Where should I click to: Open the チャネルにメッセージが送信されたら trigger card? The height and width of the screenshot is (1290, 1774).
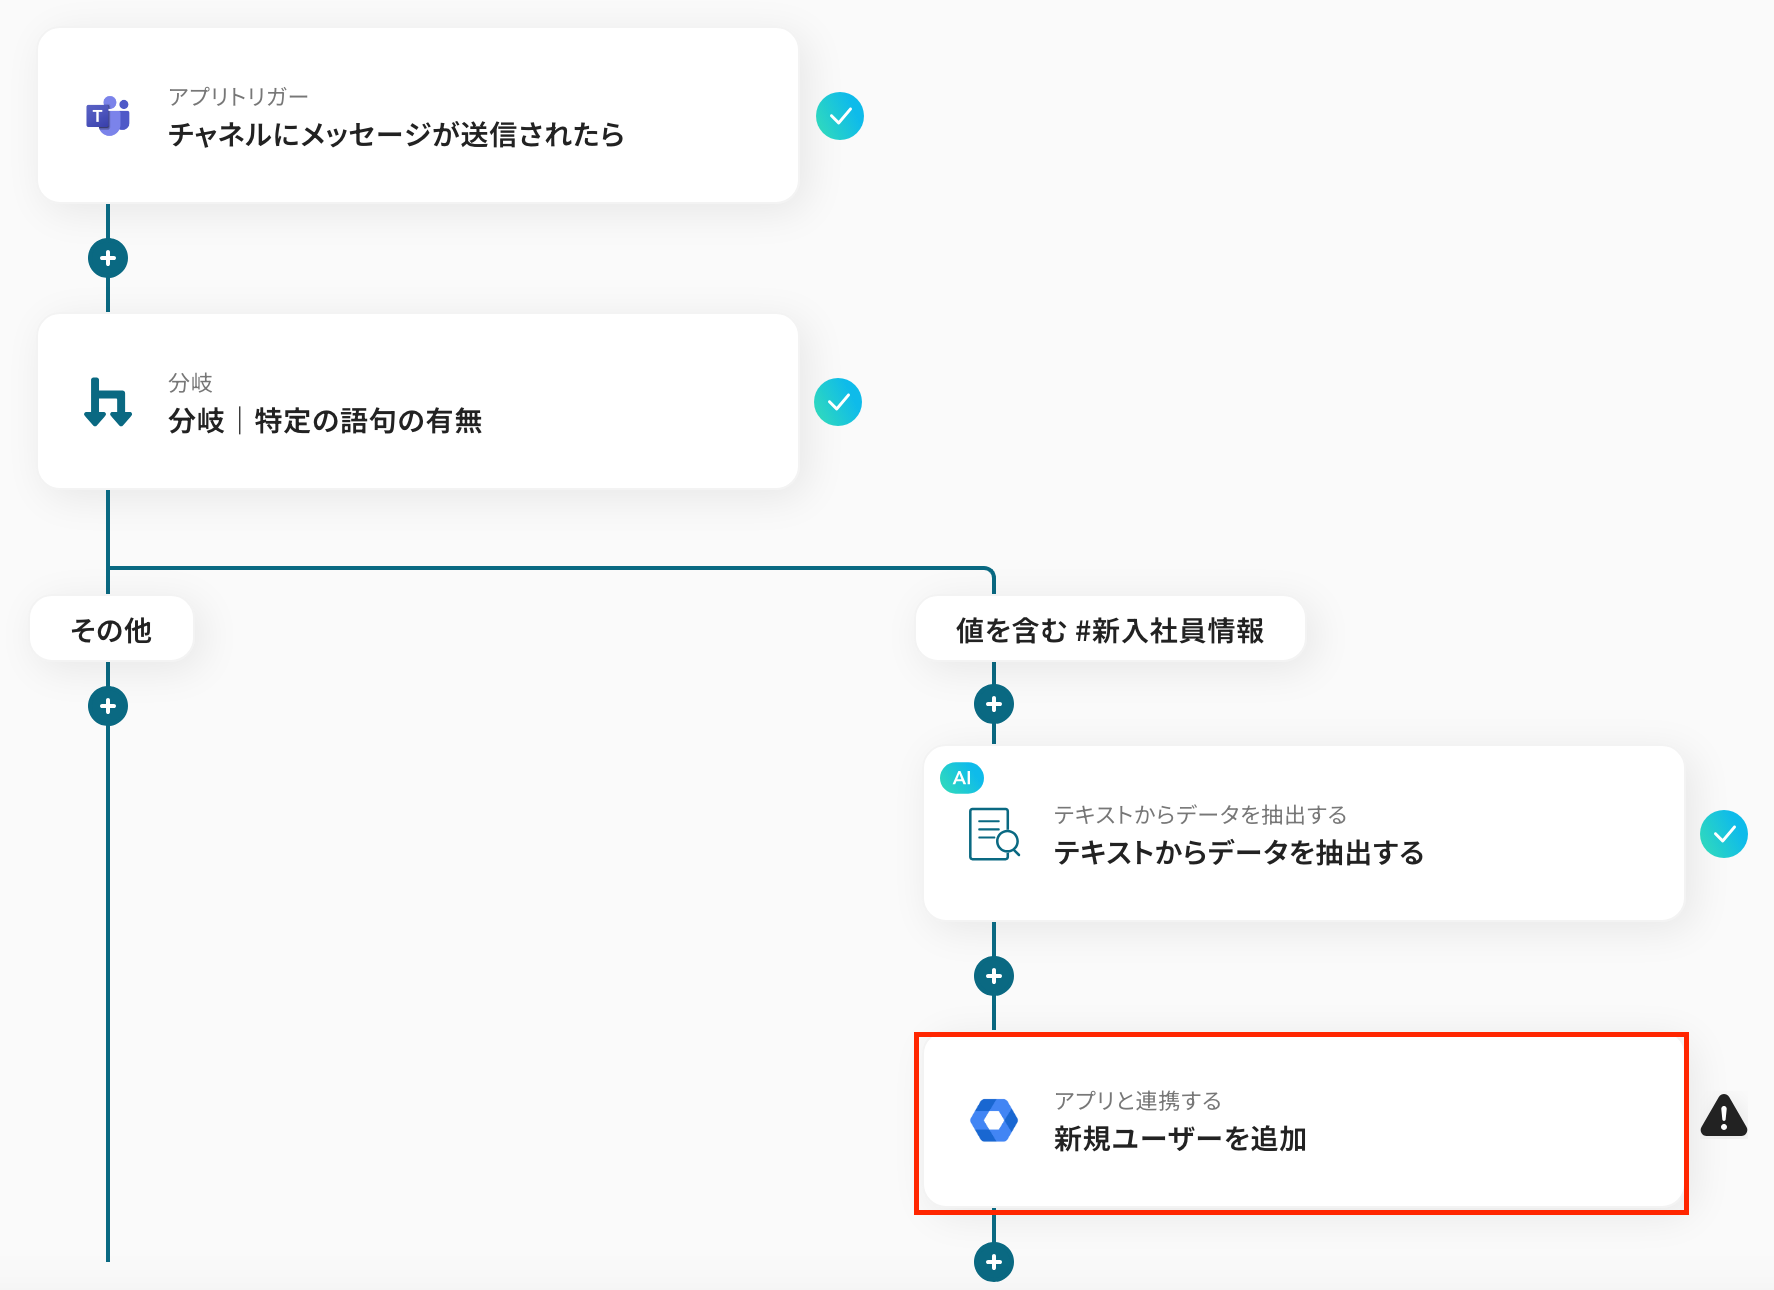(418, 116)
